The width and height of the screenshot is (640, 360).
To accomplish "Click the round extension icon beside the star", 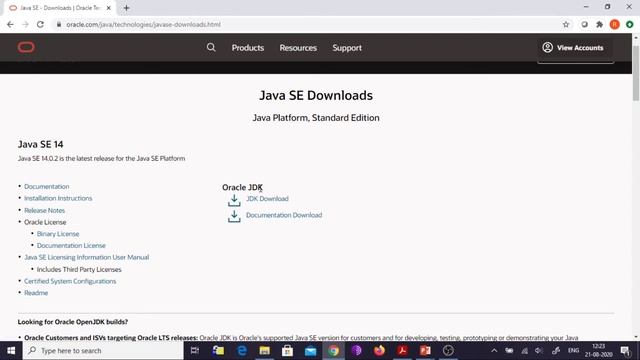I will pos(584,24).
